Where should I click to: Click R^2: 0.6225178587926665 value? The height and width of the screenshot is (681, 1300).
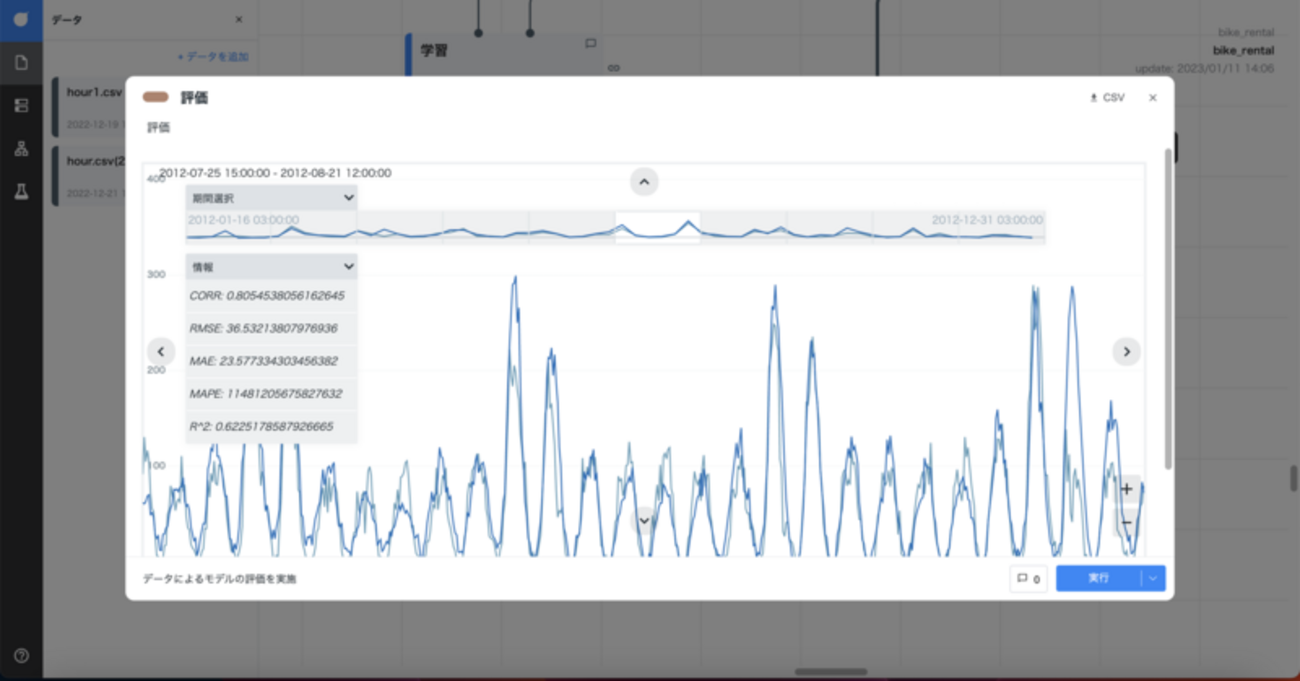point(261,426)
